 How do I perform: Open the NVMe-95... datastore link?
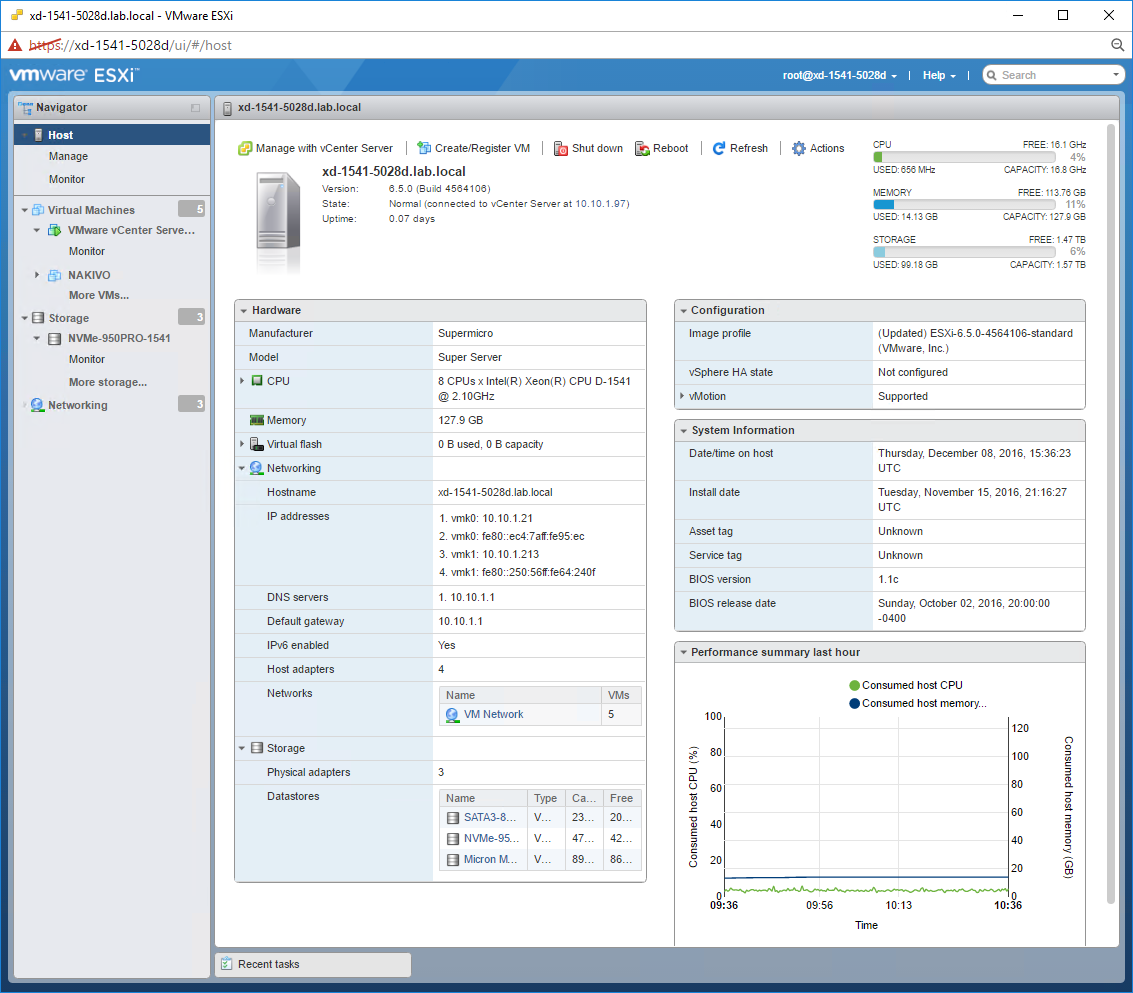click(x=491, y=838)
